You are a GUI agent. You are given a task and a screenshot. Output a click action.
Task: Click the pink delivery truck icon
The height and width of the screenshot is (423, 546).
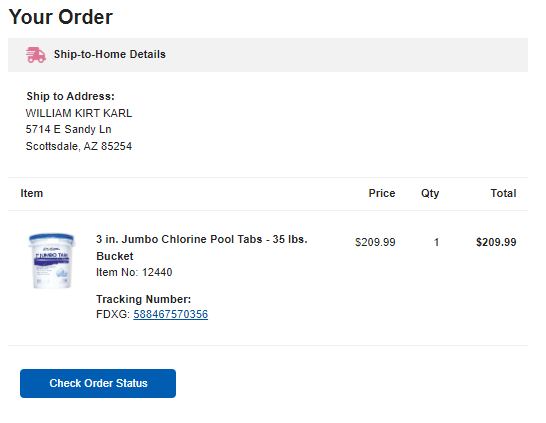36,55
